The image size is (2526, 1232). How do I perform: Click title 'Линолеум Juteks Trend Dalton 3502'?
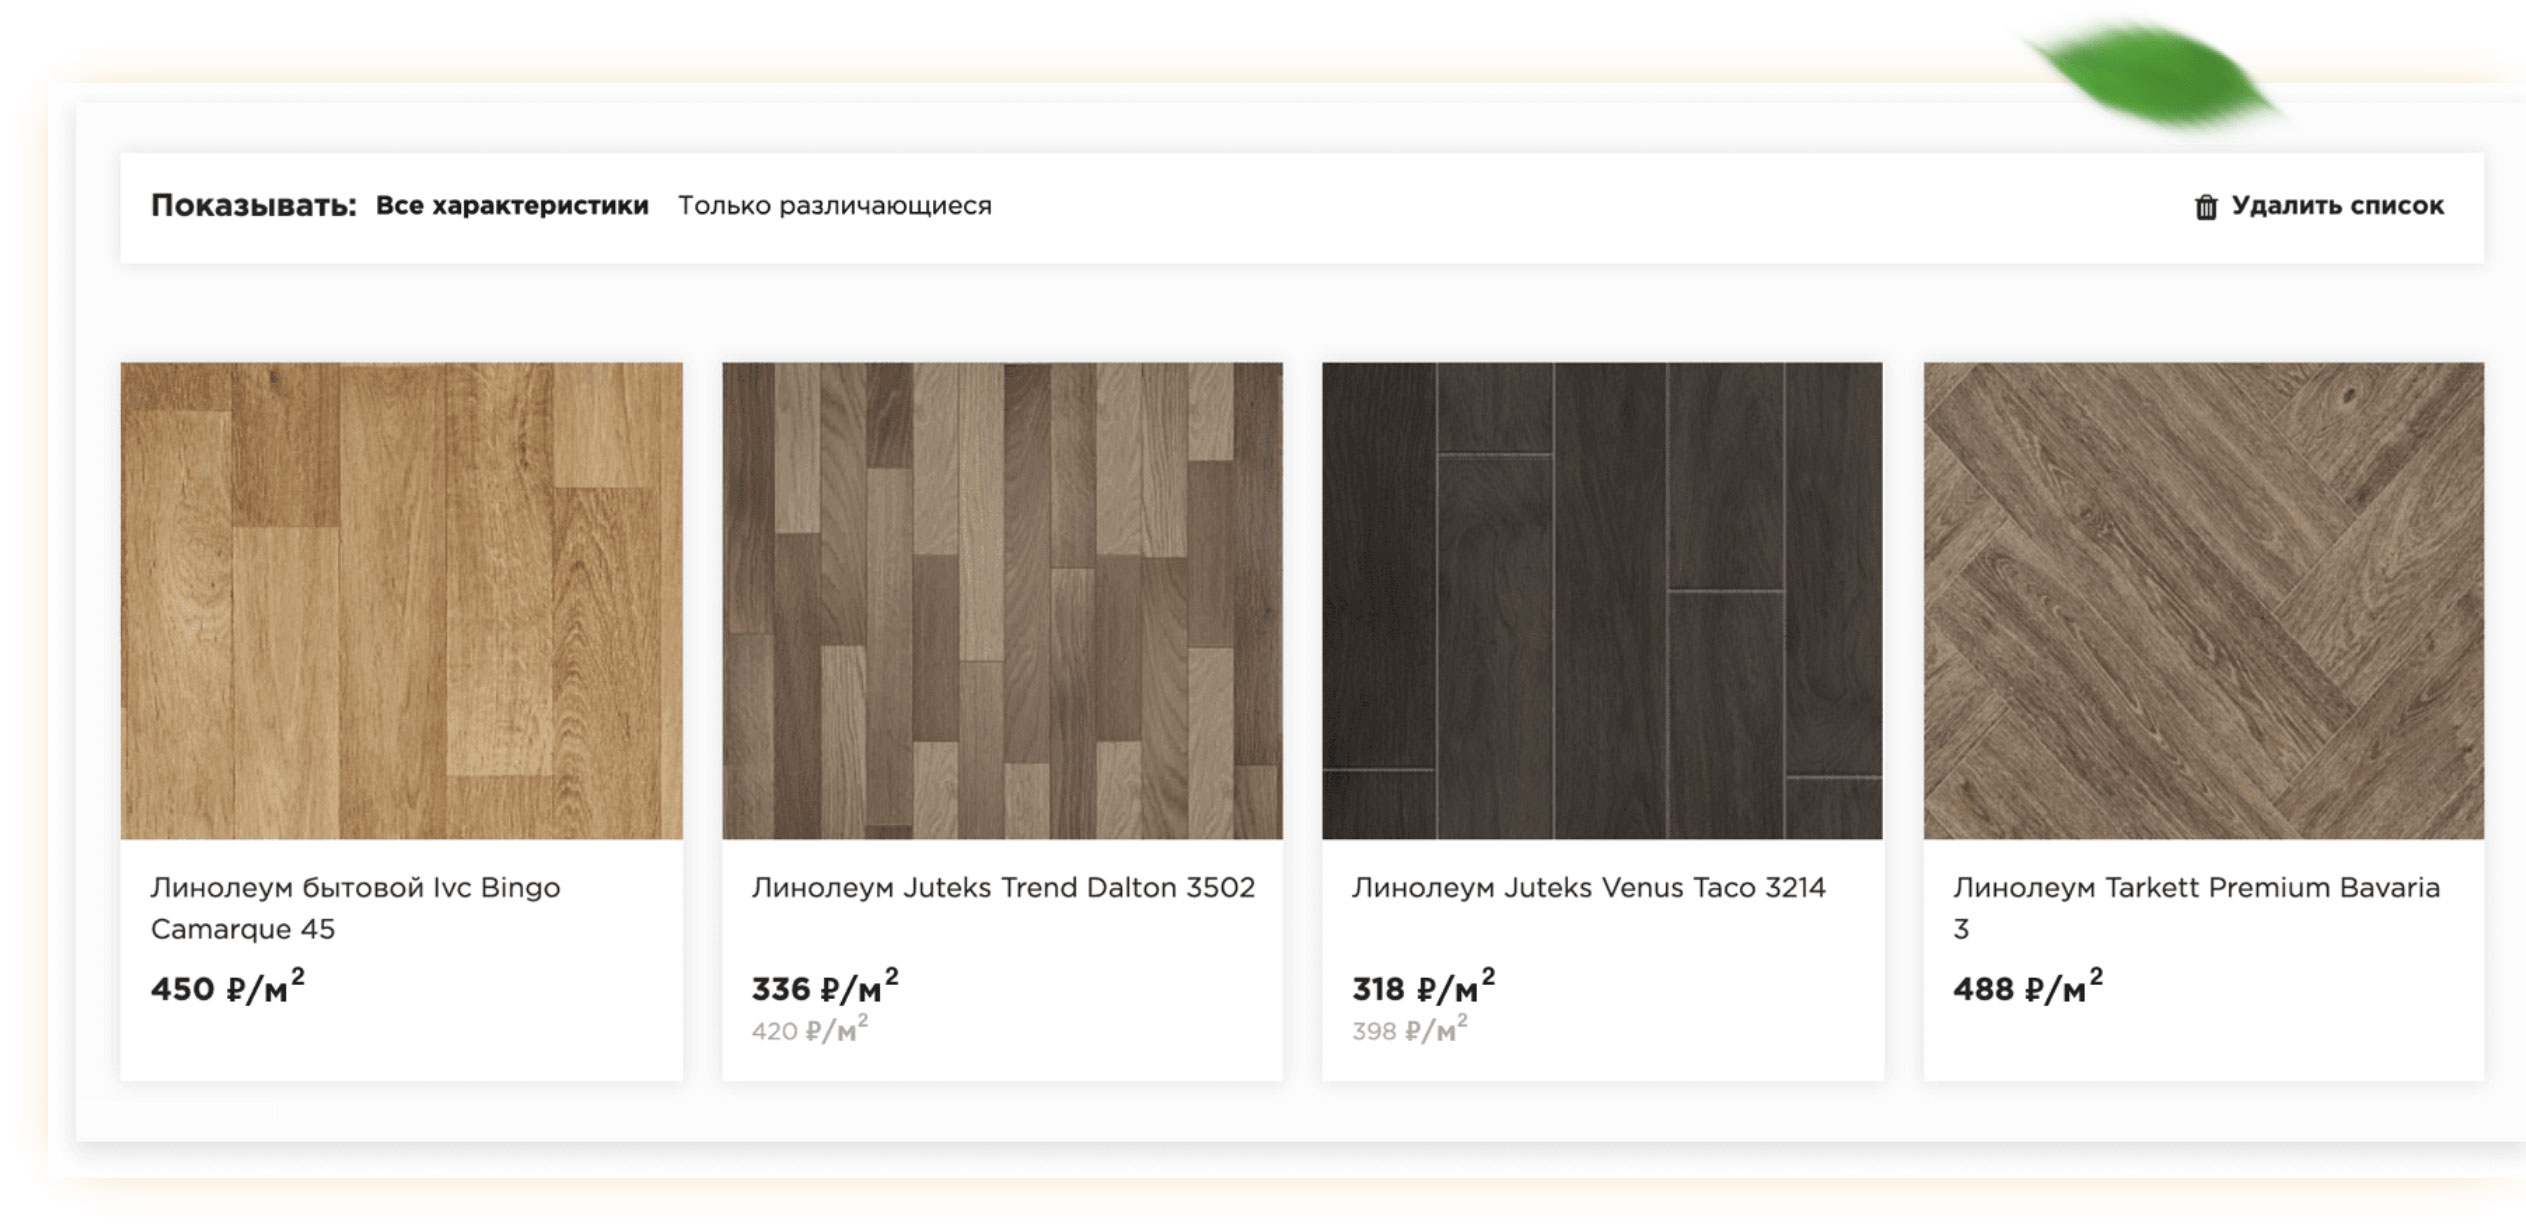[1003, 888]
